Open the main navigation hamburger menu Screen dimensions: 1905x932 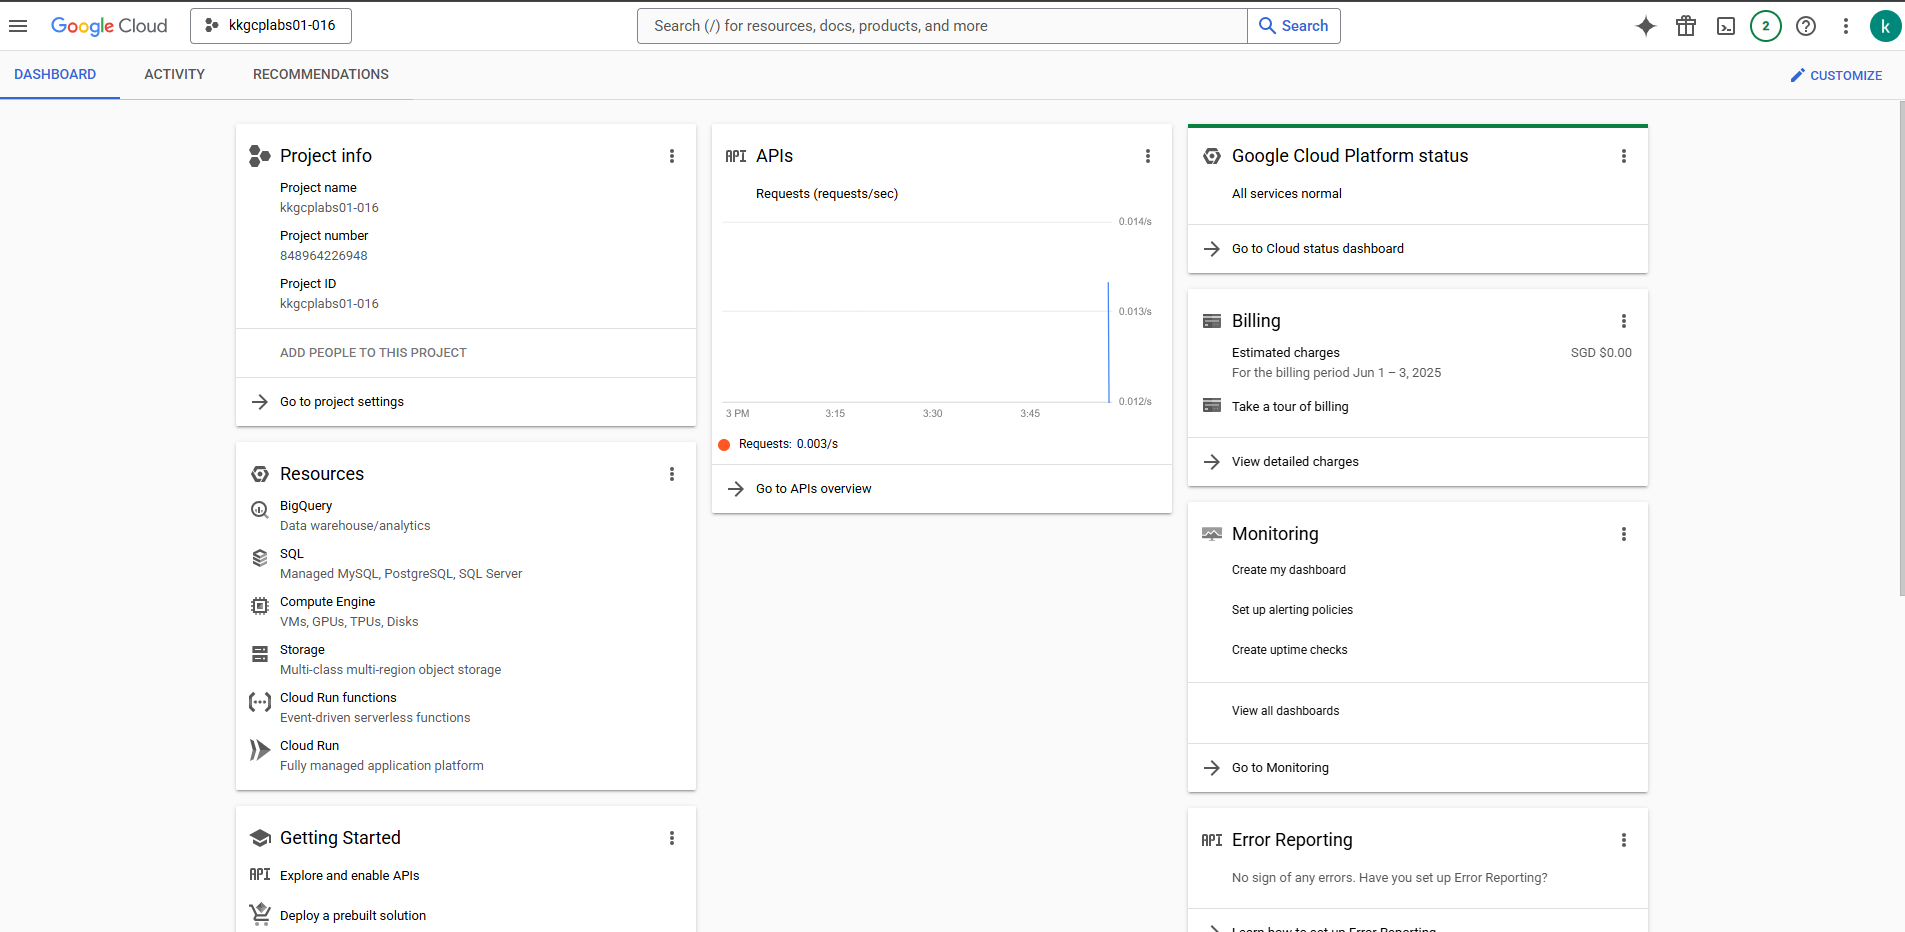click(18, 26)
